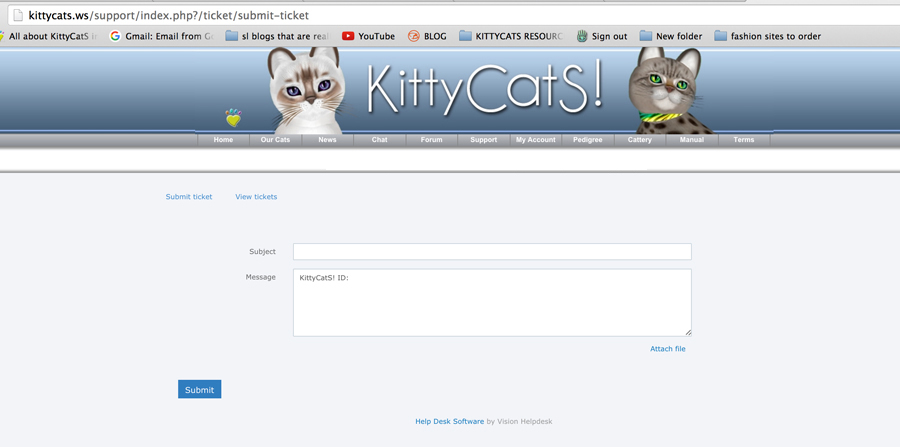Go to Home in site navigation
Image resolution: width=900 pixels, height=447 pixels.
click(x=223, y=140)
